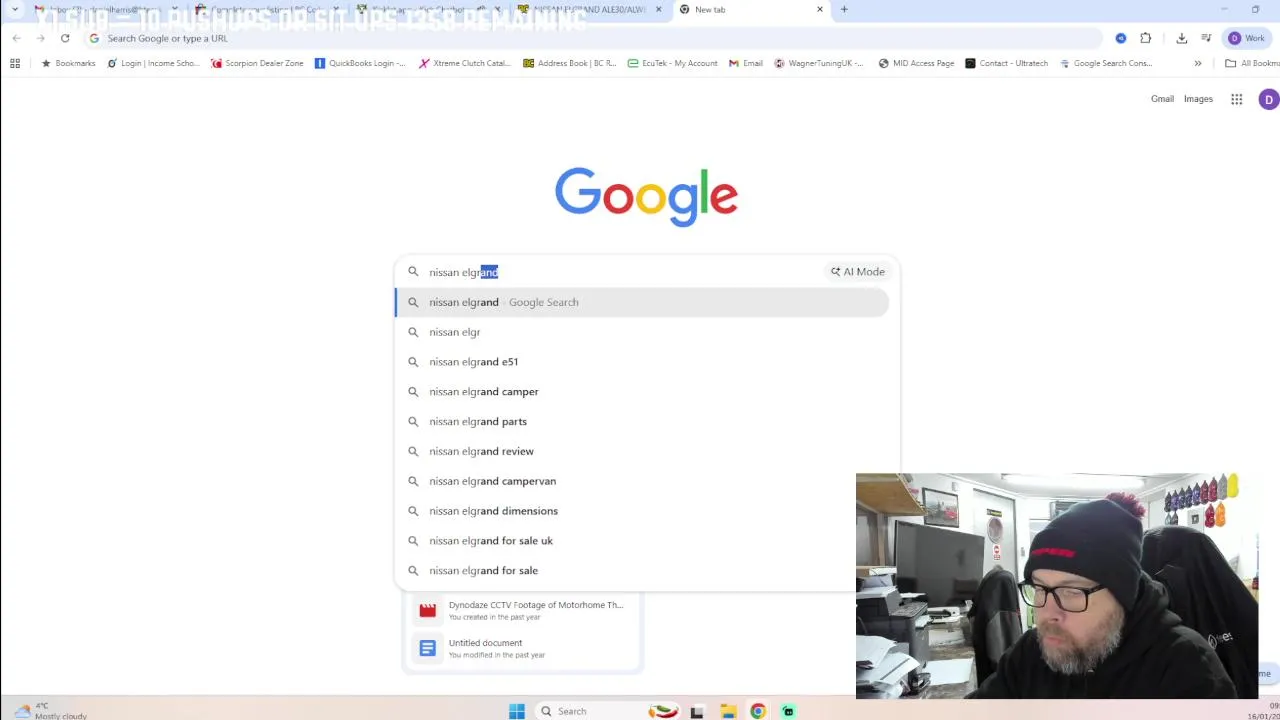Open the tab search dropdown arrow
Screen dimensions: 1280x720
pos(15,10)
